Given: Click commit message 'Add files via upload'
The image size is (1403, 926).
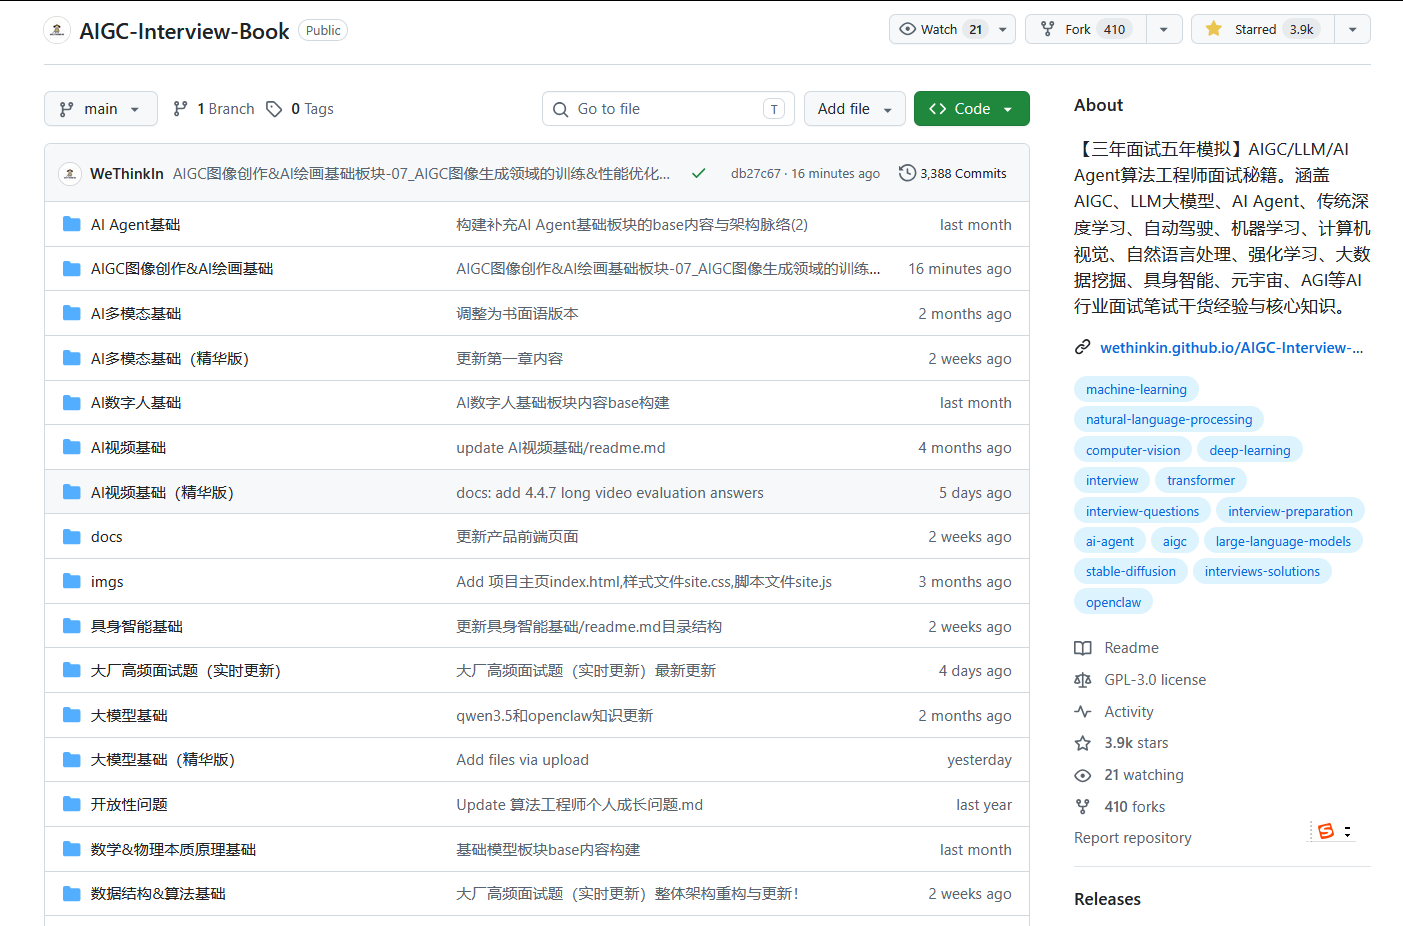Looking at the screenshot, I should (x=522, y=760).
